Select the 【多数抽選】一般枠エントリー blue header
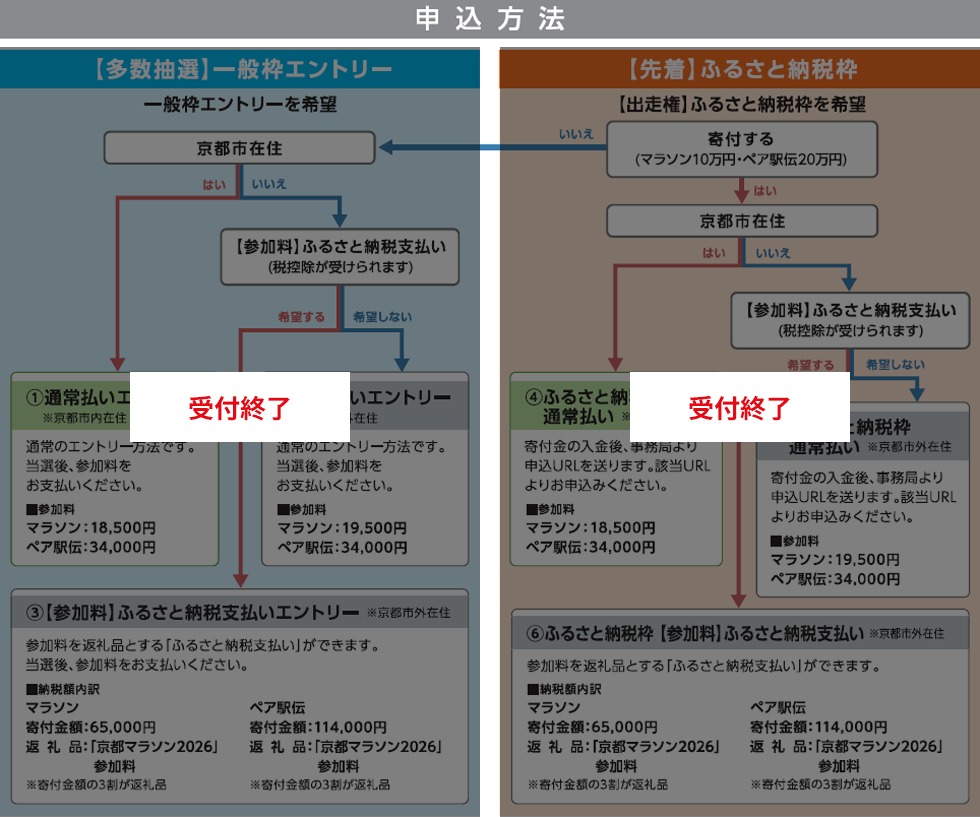The width and height of the screenshot is (980, 817). coord(240,69)
